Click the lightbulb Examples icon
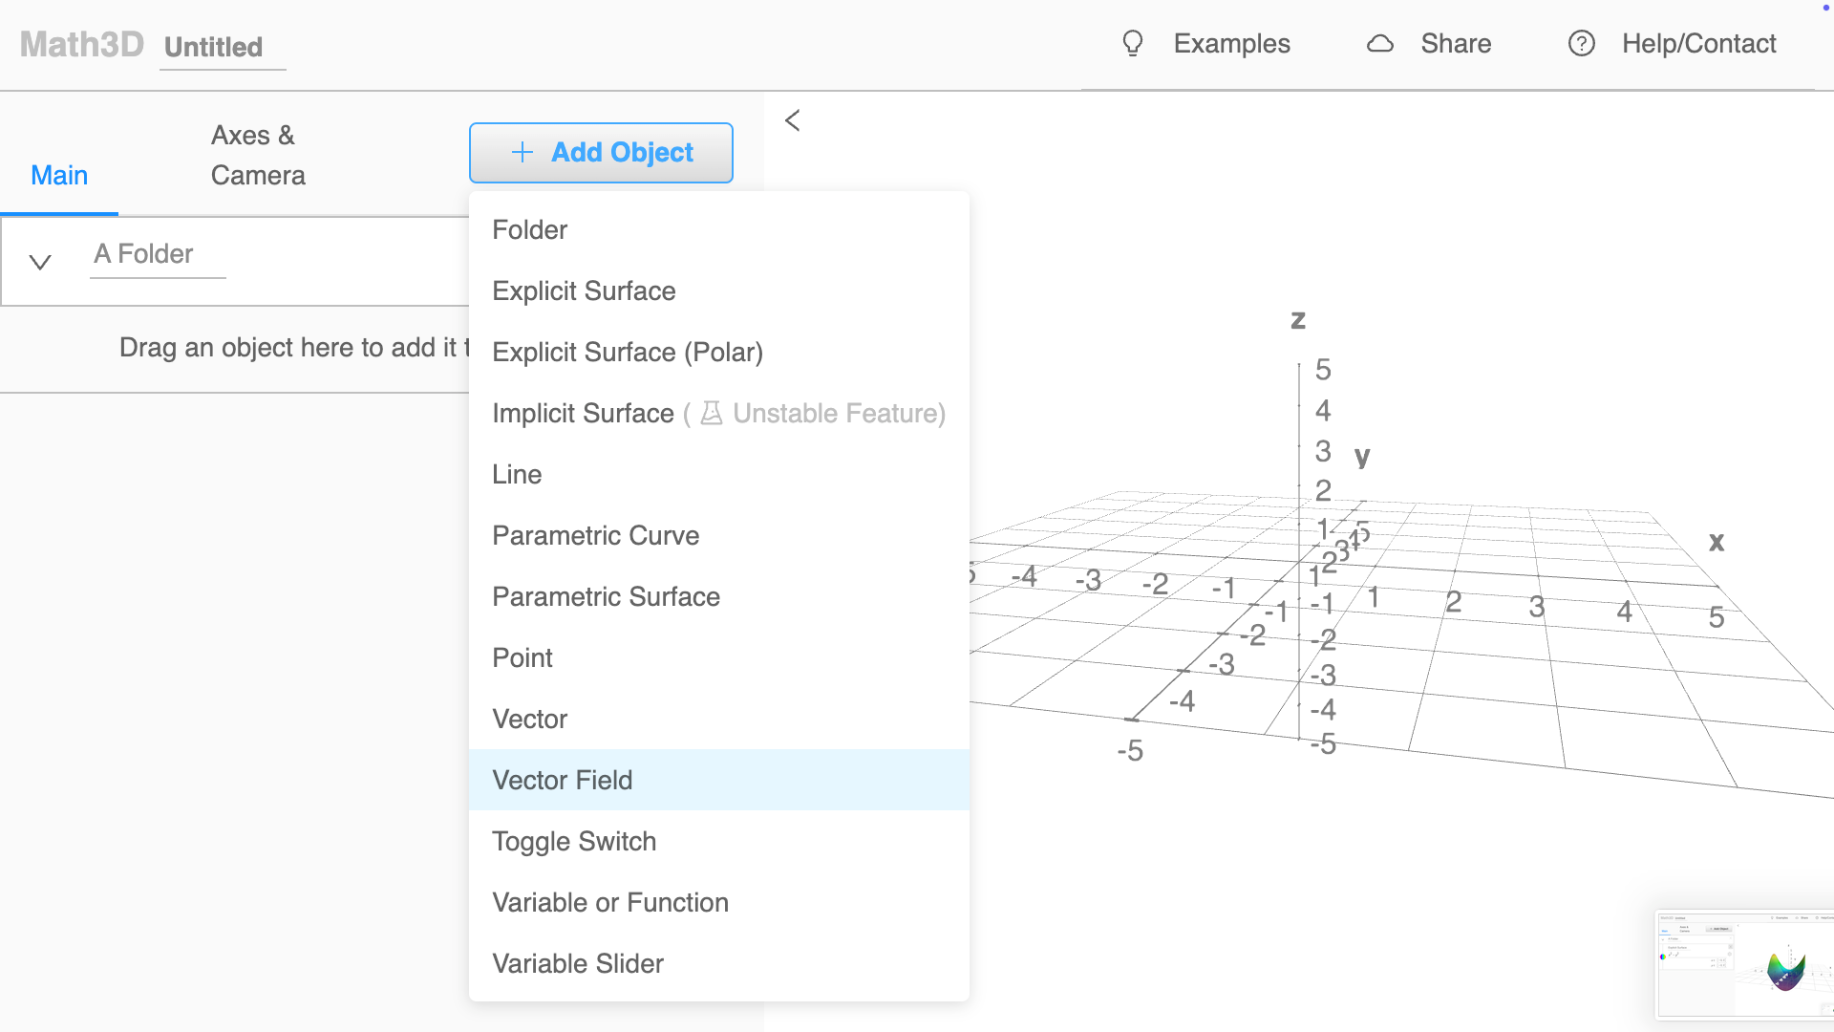 click(x=1132, y=44)
